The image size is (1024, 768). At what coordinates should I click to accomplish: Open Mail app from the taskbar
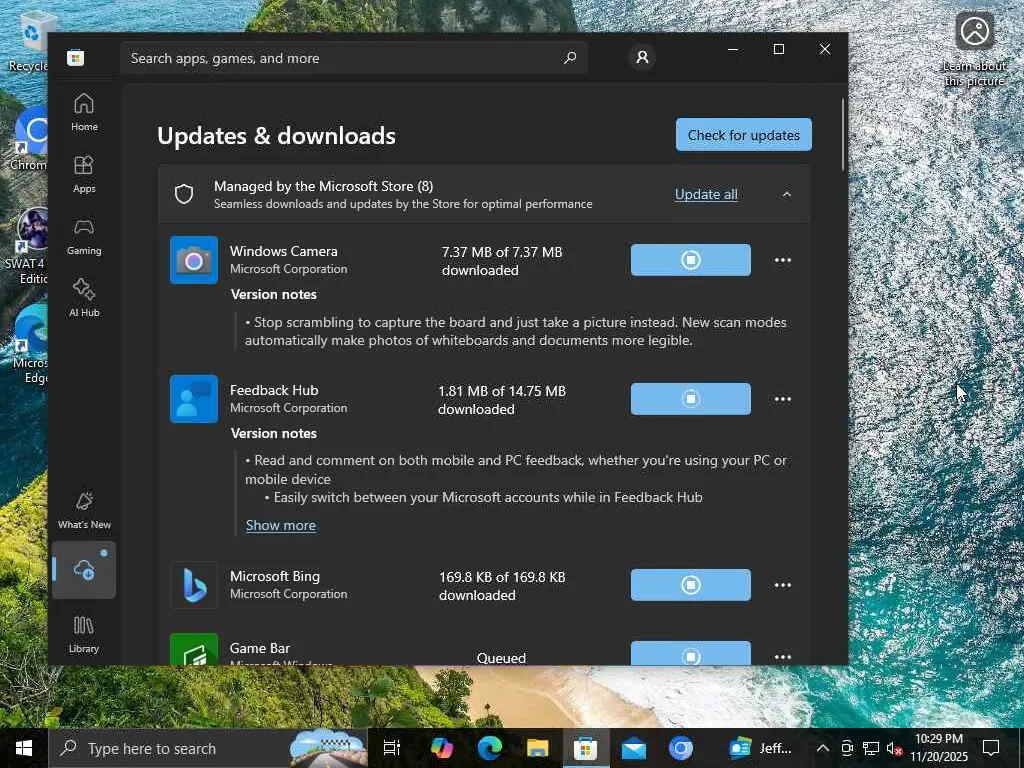pos(633,748)
